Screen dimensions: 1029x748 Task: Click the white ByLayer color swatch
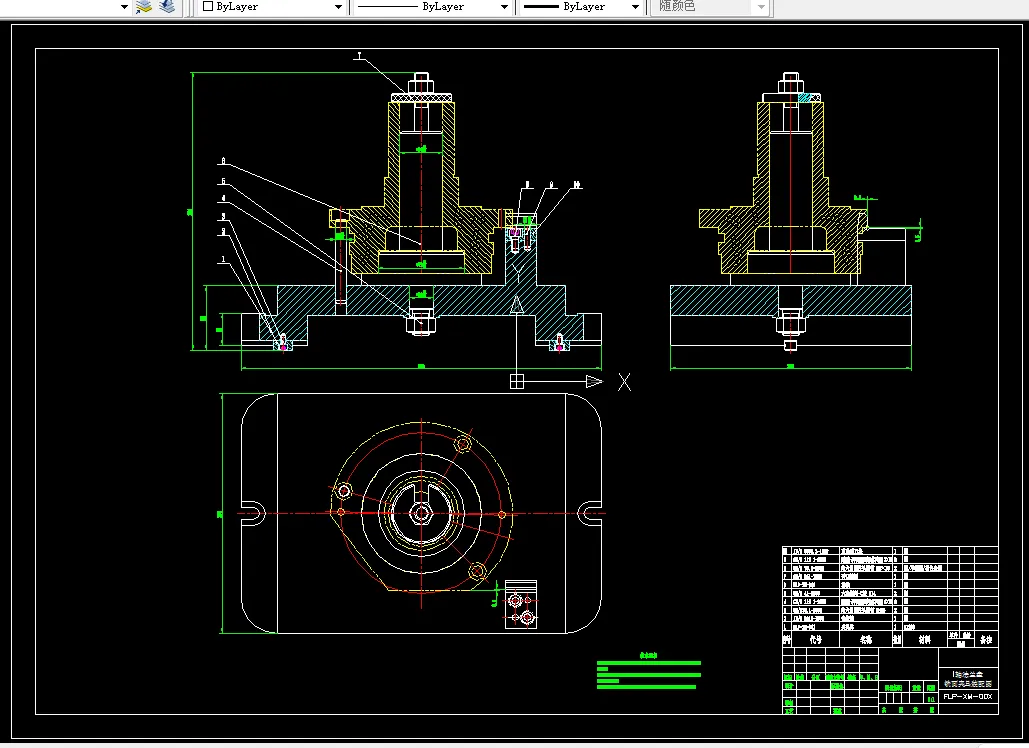click(x=208, y=6)
